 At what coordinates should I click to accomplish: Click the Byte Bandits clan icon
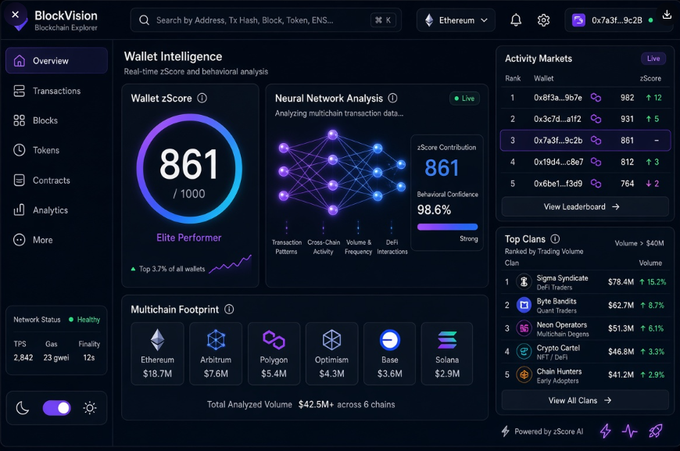coord(524,305)
